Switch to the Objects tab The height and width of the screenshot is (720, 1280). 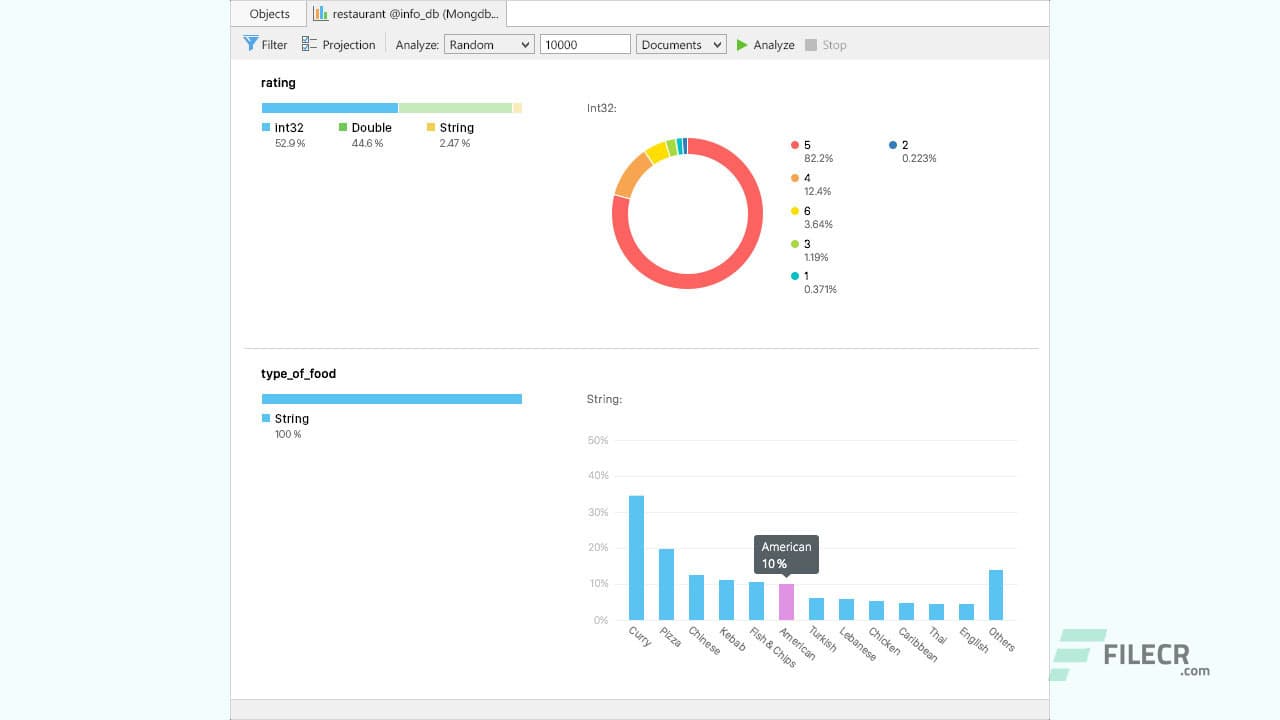(x=267, y=13)
